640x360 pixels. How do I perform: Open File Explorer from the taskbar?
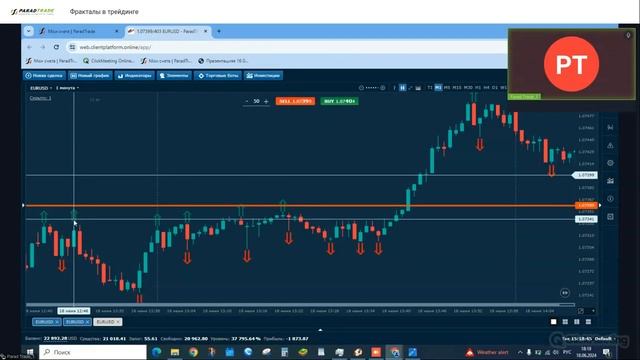[x=175, y=352]
